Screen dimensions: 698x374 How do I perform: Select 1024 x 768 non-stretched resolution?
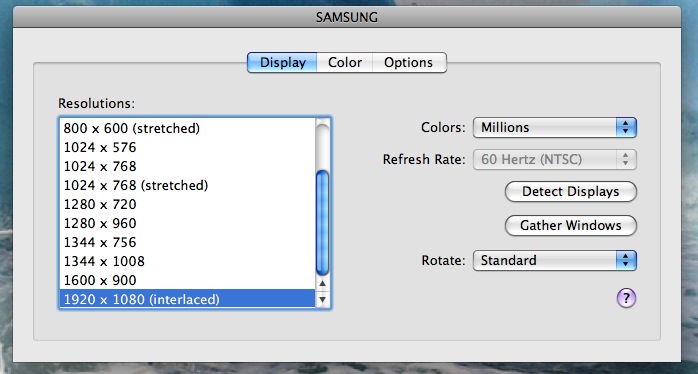(x=187, y=166)
